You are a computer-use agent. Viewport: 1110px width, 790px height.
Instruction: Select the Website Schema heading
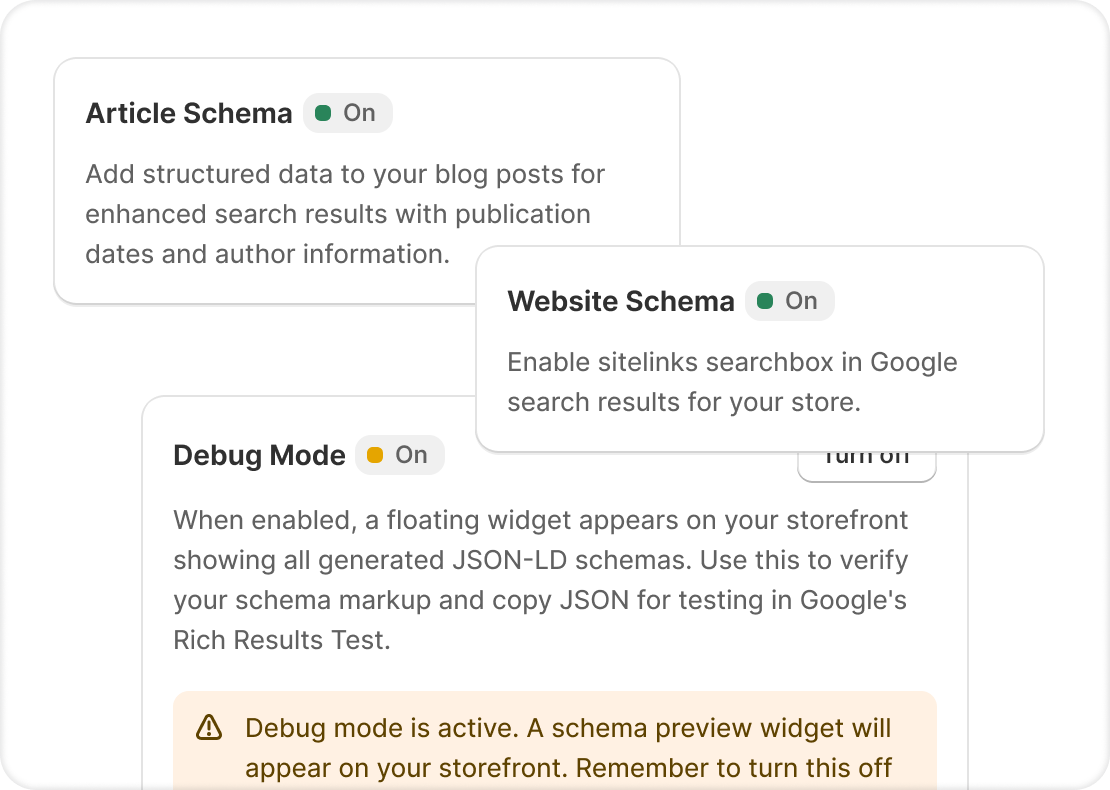coord(621,301)
